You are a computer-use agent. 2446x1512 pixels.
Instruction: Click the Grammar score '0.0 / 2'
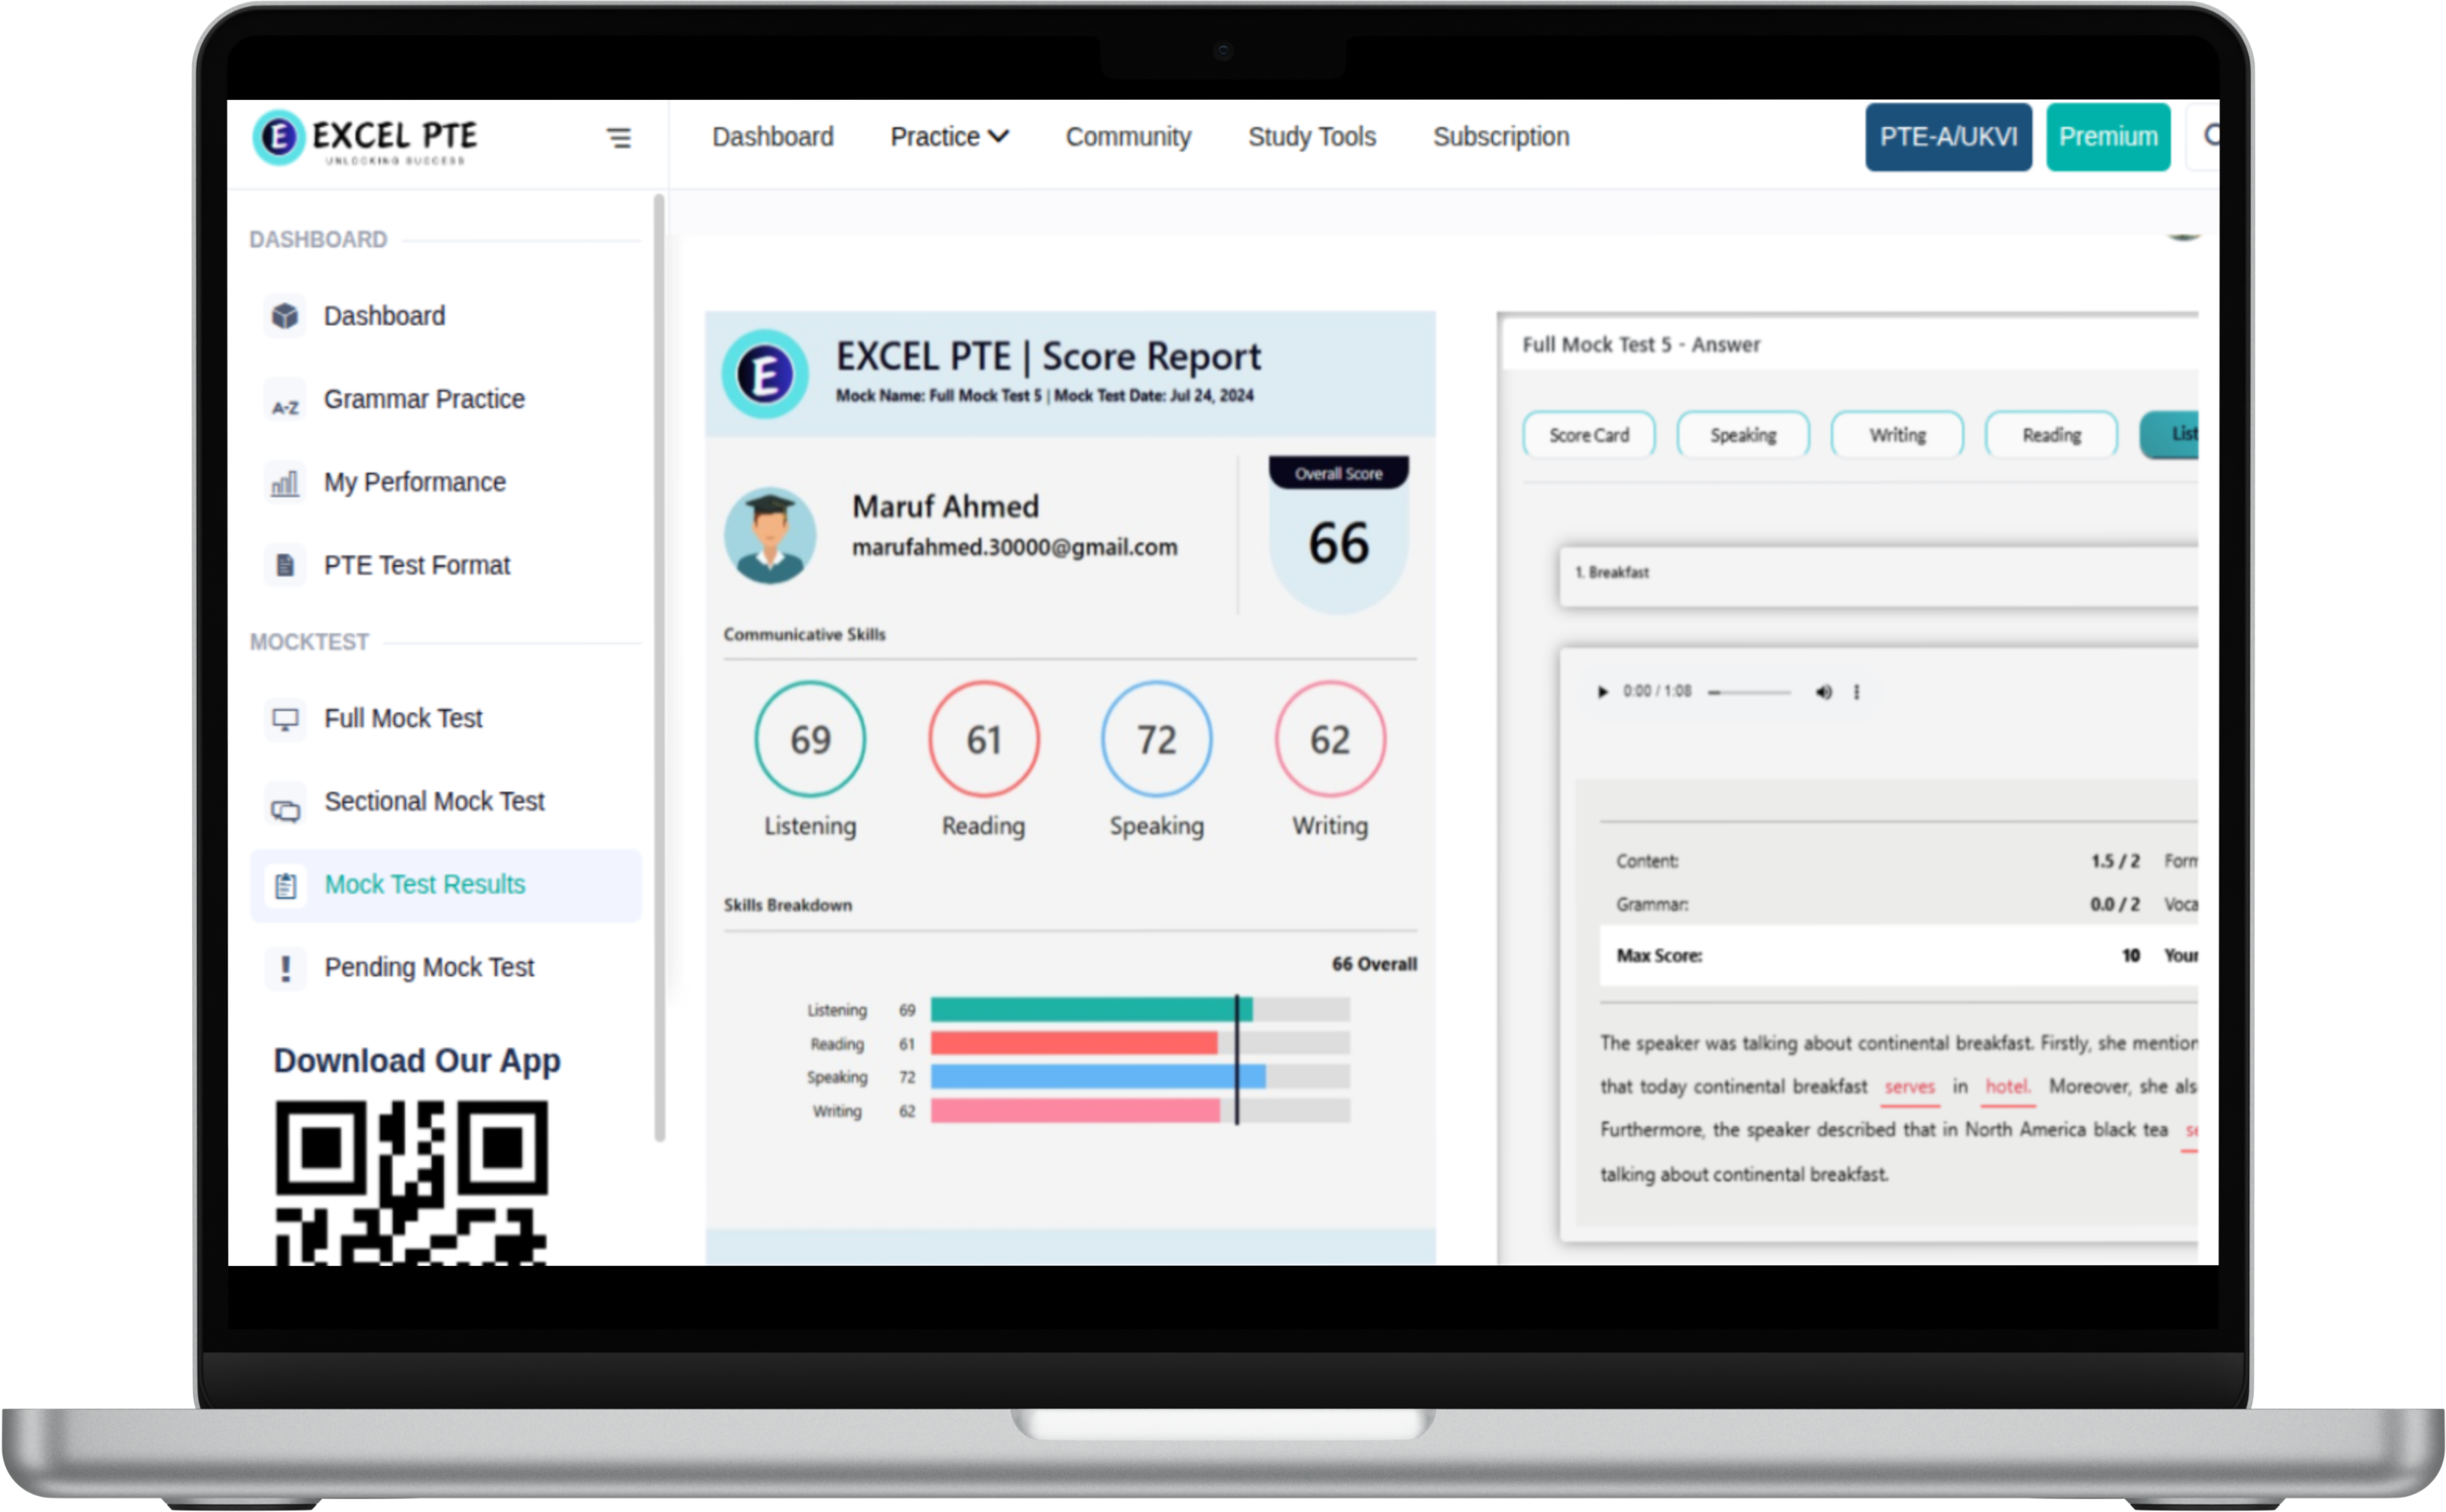click(x=2115, y=905)
